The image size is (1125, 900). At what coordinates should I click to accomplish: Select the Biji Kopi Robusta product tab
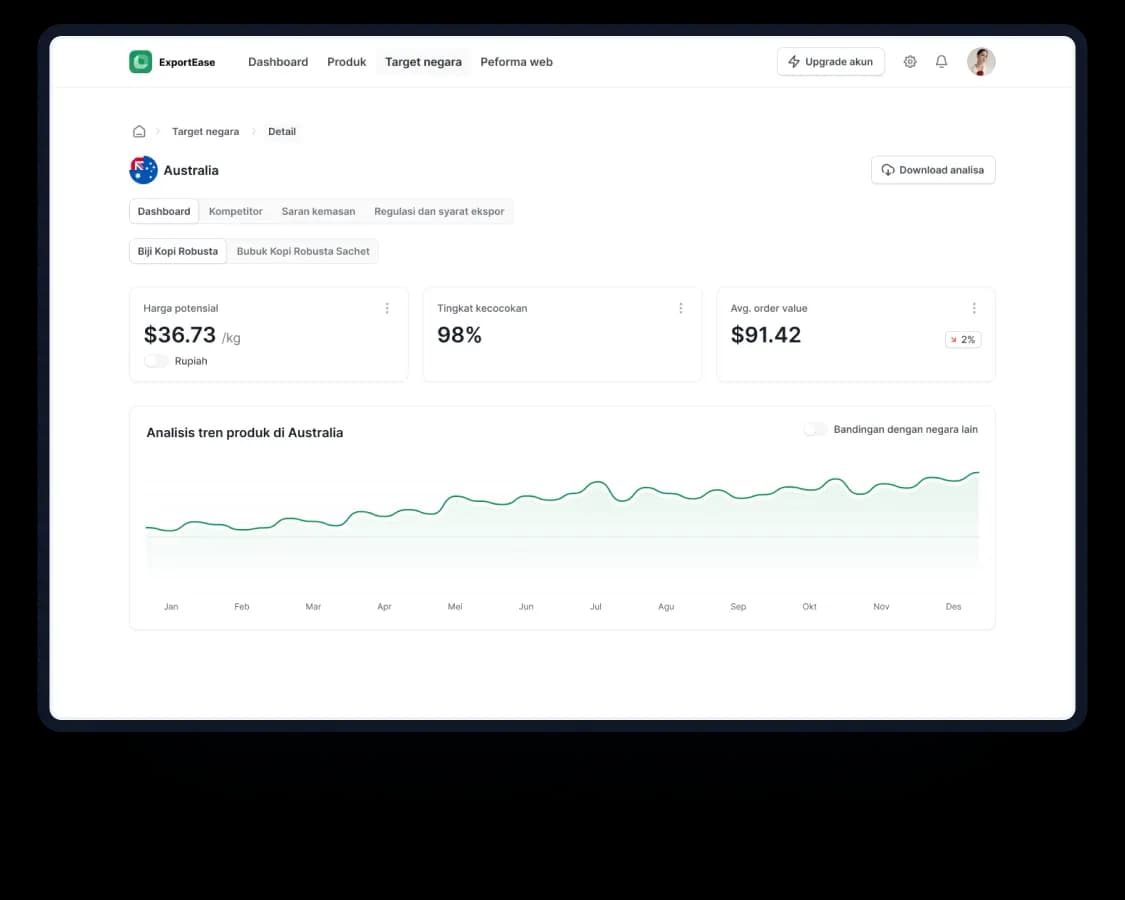pos(178,251)
